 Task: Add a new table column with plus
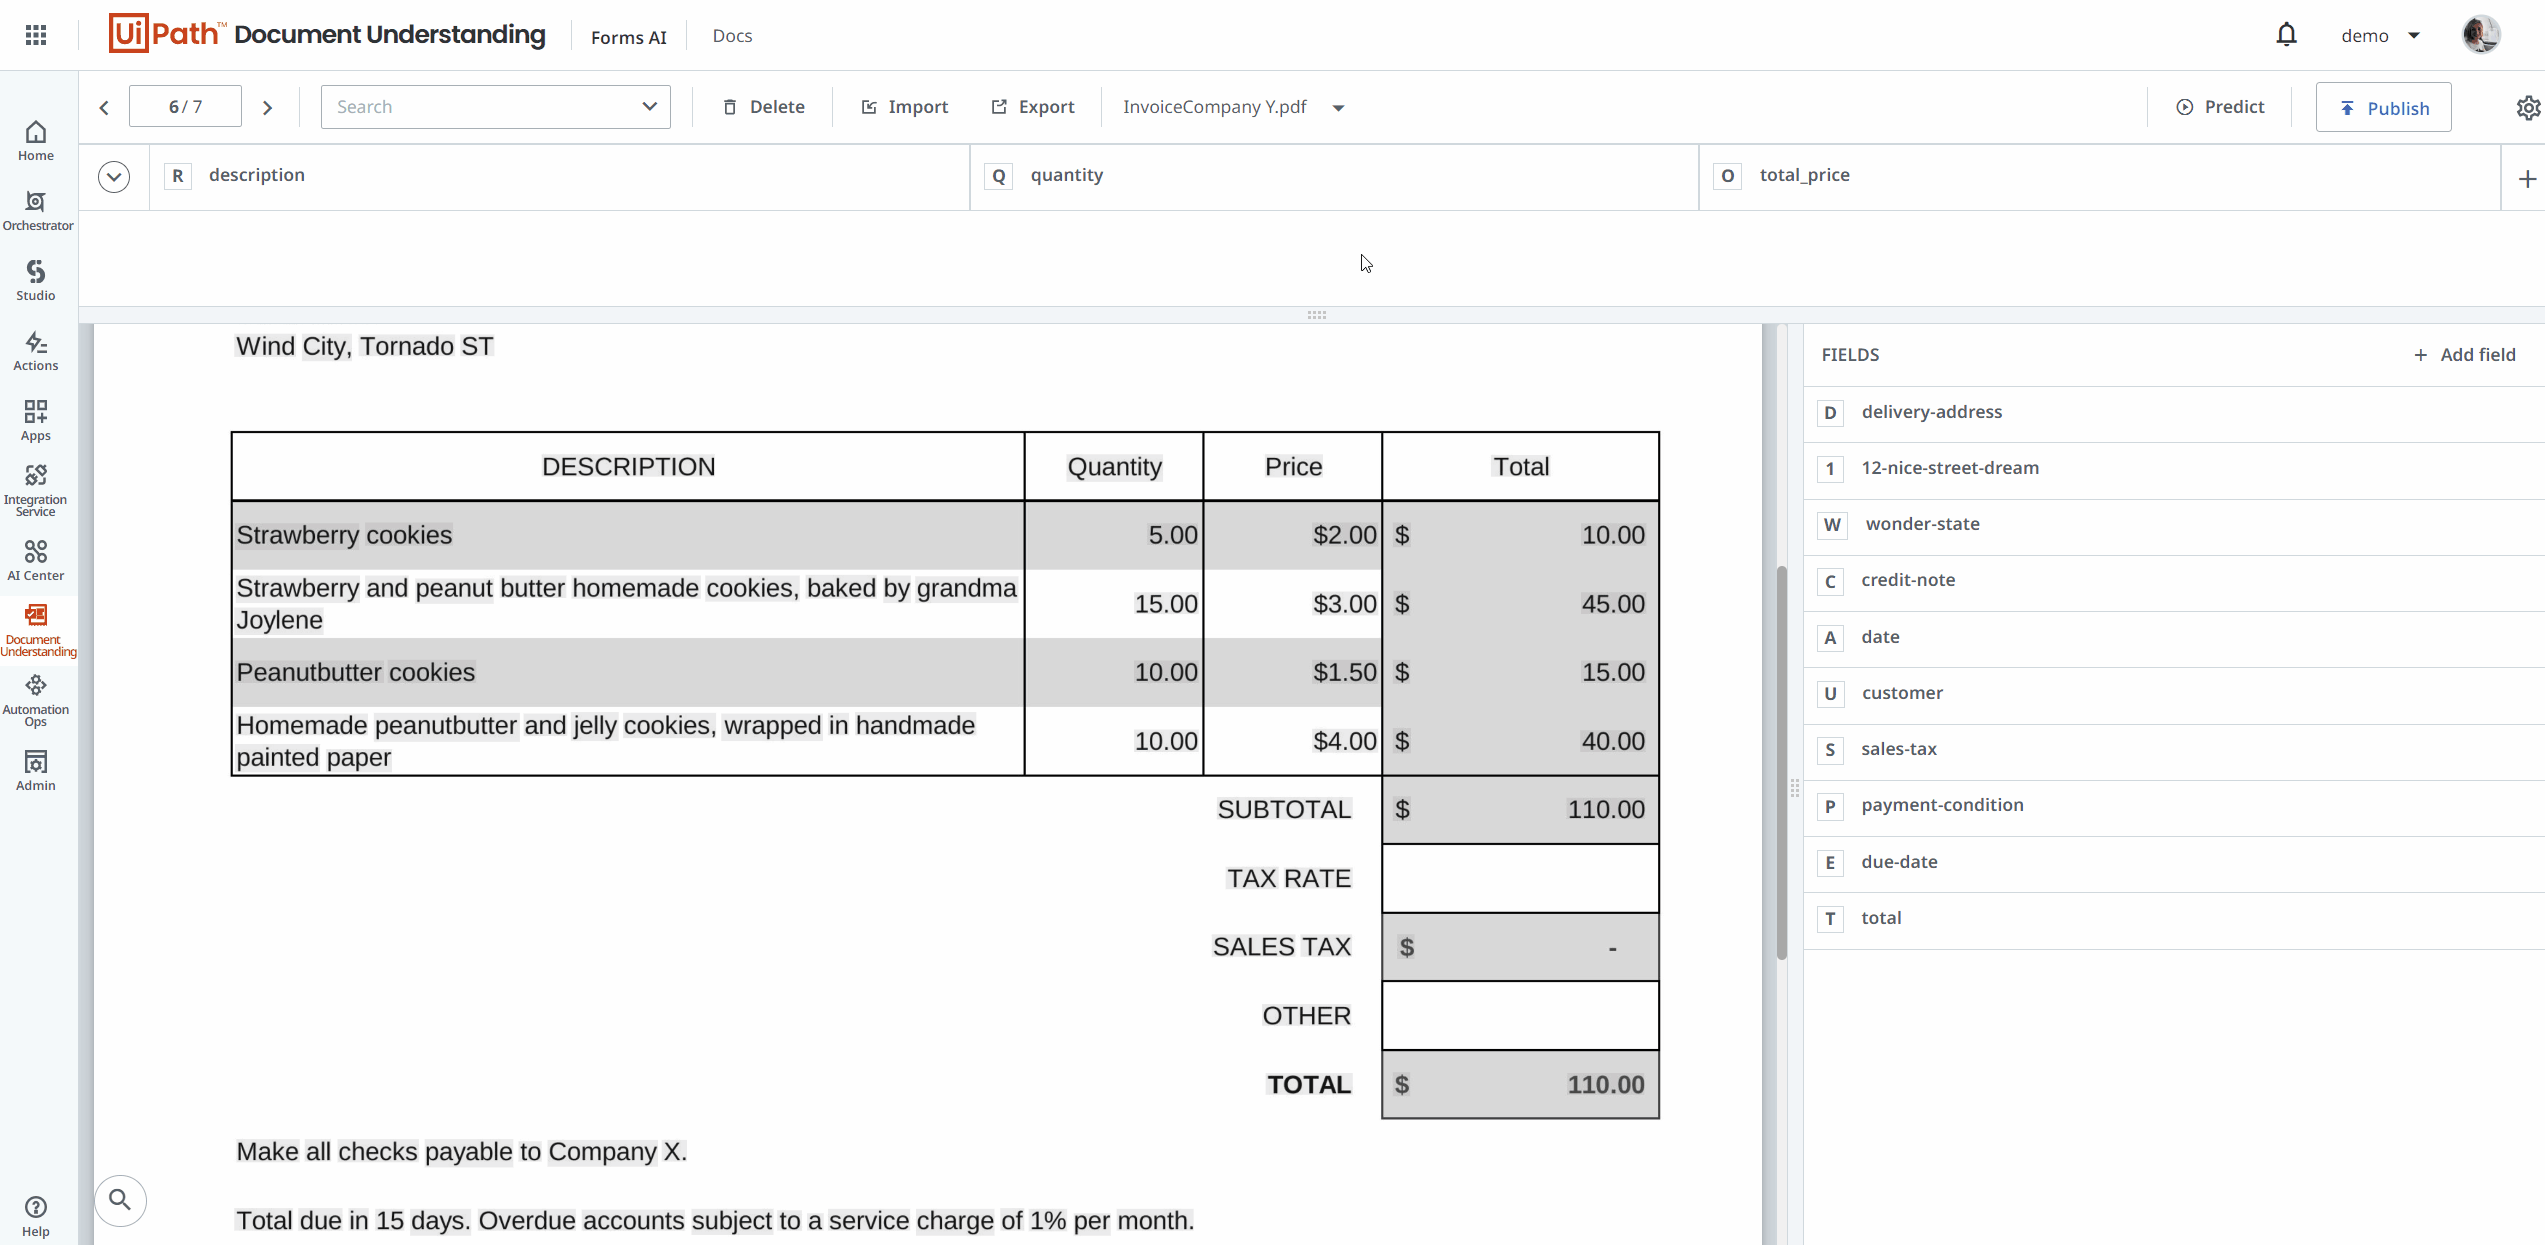[2527, 179]
